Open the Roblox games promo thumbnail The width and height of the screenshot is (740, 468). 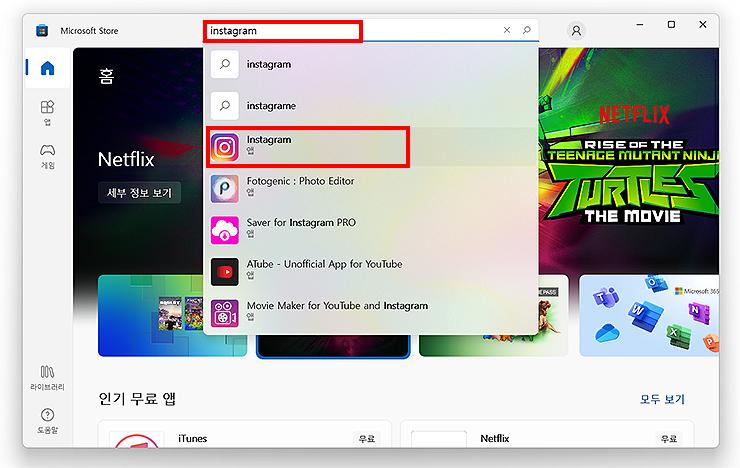click(150, 316)
